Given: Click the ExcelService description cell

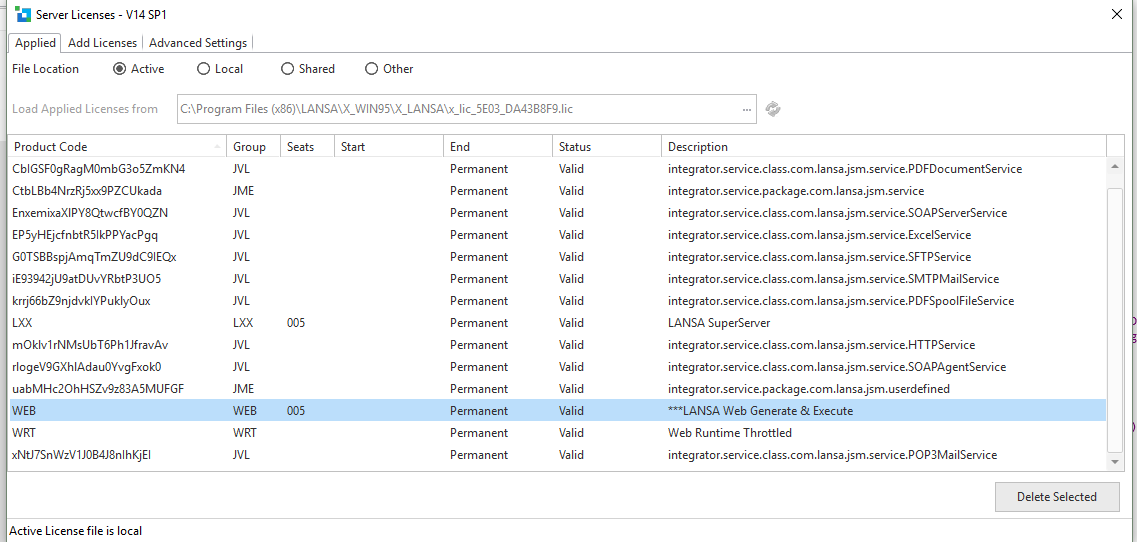Looking at the screenshot, I should click(819, 235).
